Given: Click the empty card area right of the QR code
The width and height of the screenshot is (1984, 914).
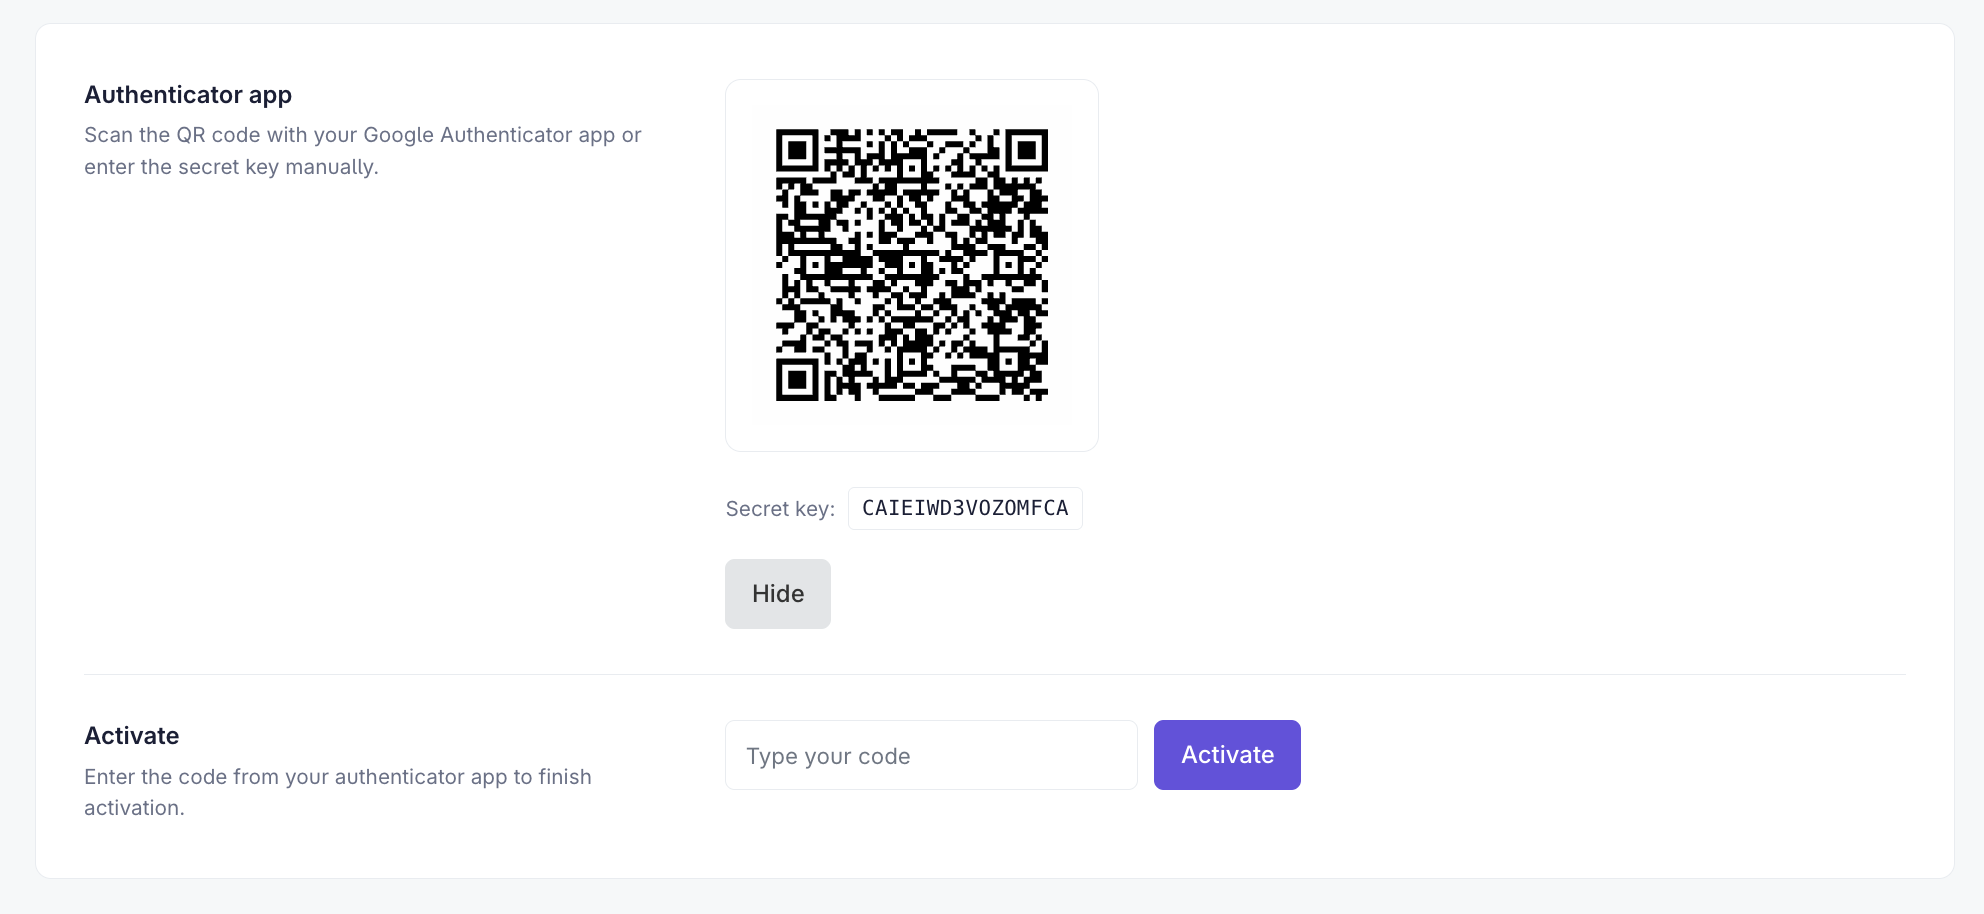Looking at the screenshot, I should point(1500,265).
